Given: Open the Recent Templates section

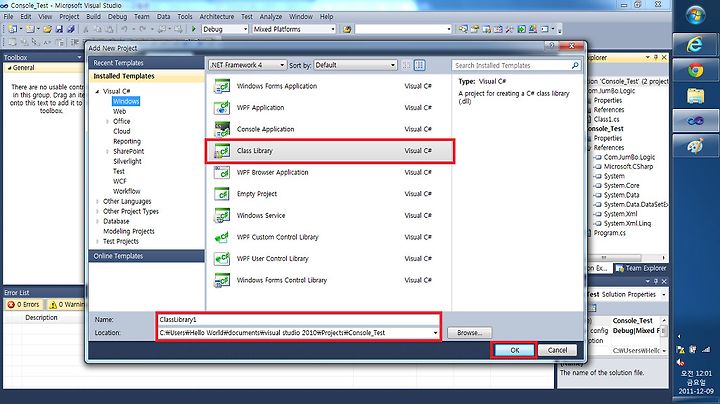Looking at the screenshot, I should click(146, 63).
